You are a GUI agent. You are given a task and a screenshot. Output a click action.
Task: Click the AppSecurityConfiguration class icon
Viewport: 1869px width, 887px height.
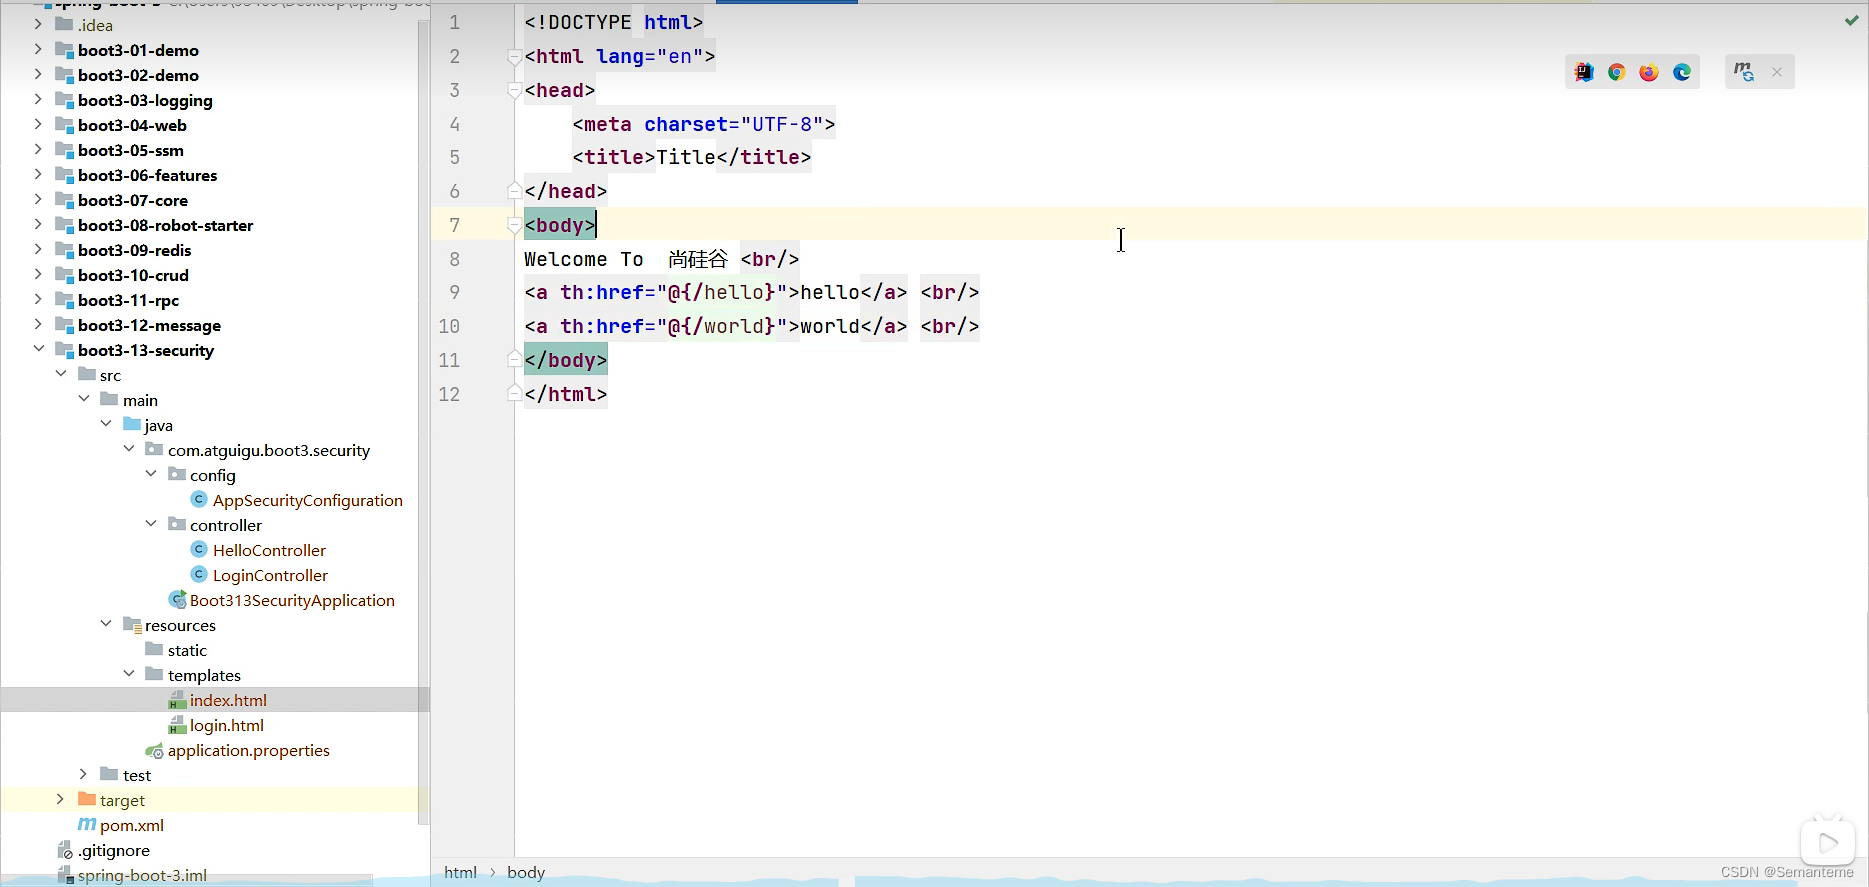(x=199, y=499)
